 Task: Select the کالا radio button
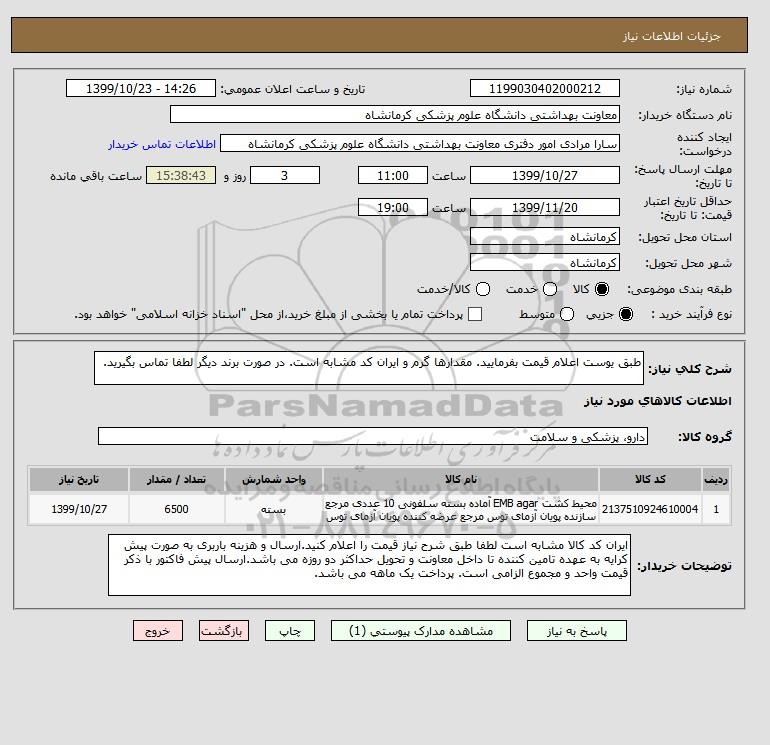click(602, 289)
